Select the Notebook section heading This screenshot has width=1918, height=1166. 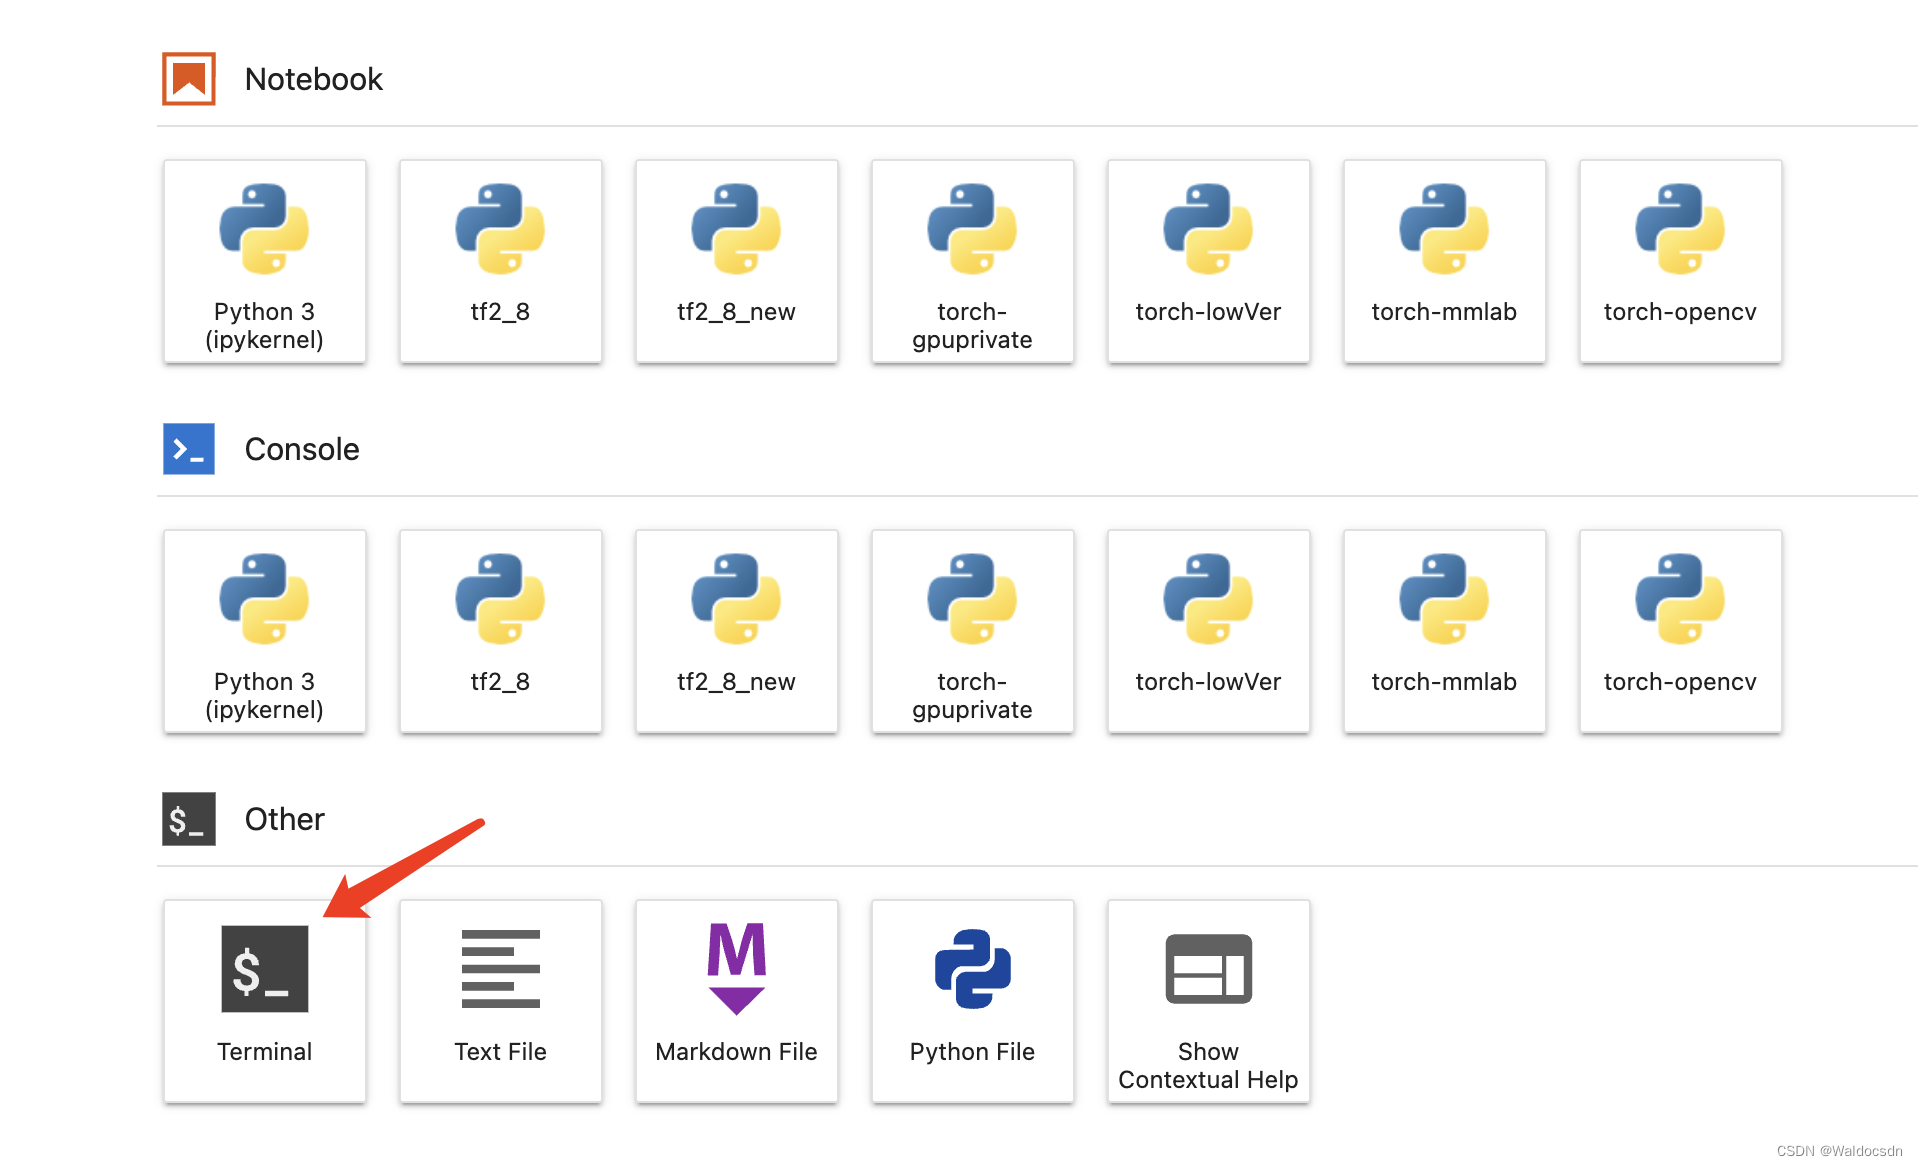[x=314, y=79]
